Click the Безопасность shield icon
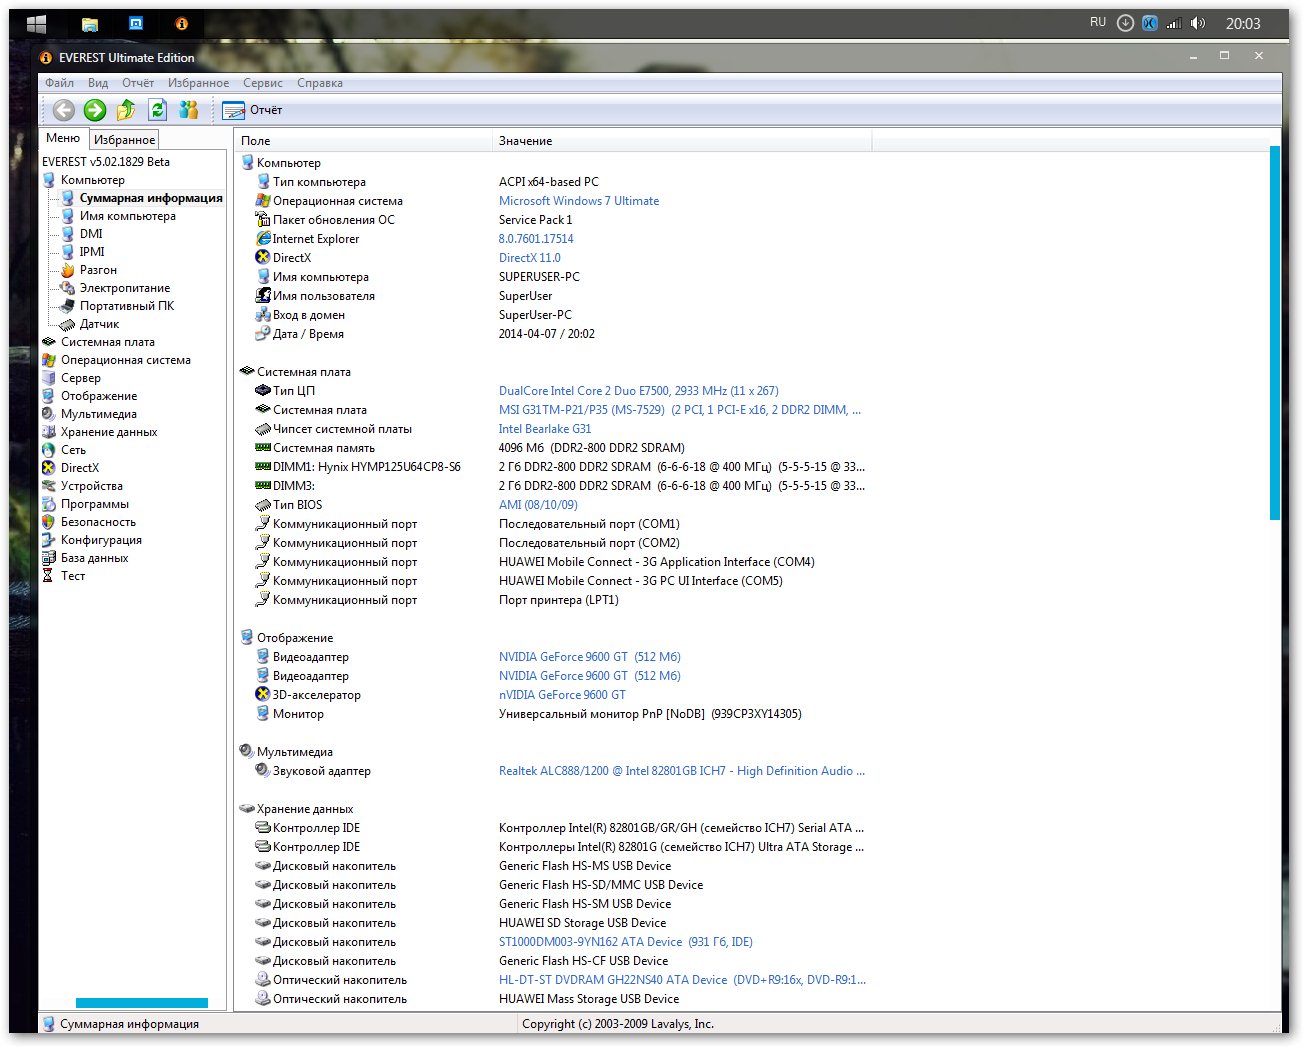This screenshot has height=1047, width=1303. pyautogui.click(x=48, y=522)
